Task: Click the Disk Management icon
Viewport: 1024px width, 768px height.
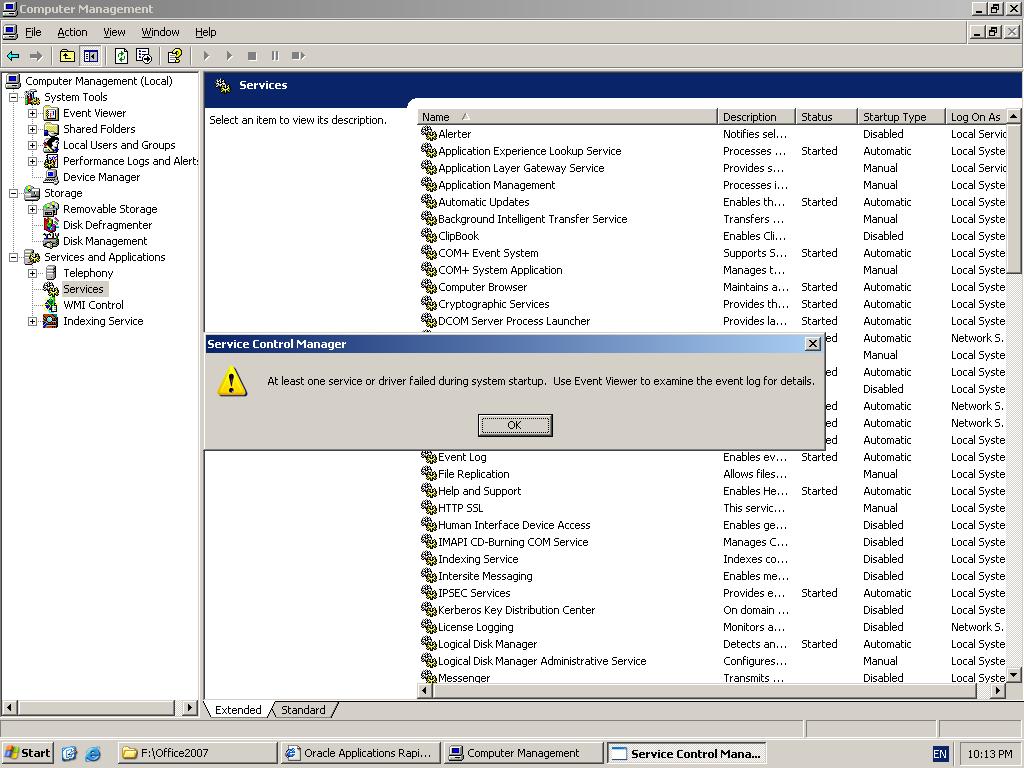Action: tap(51, 241)
